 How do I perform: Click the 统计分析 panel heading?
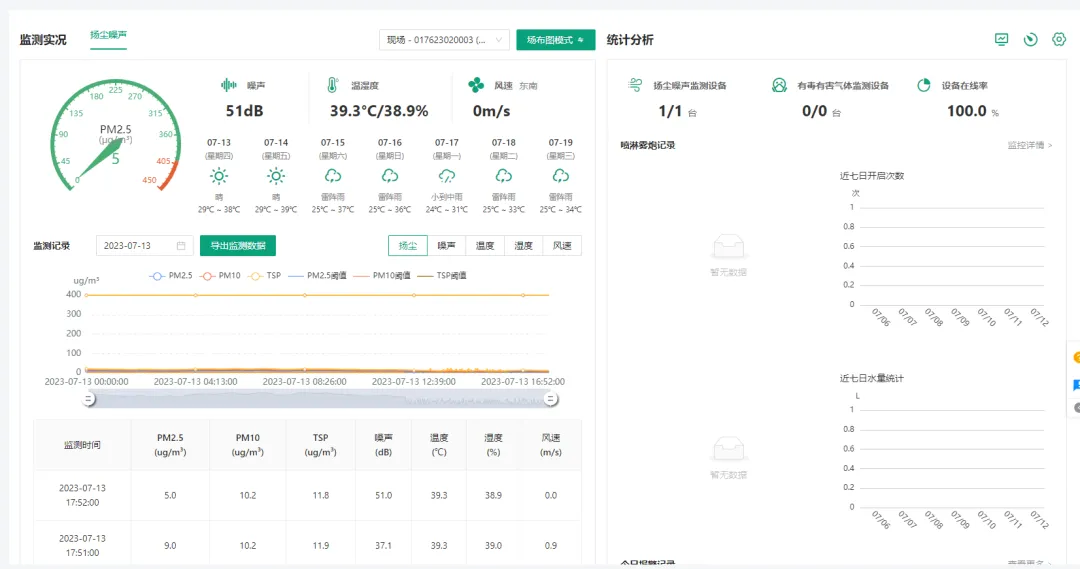tap(630, 40)
